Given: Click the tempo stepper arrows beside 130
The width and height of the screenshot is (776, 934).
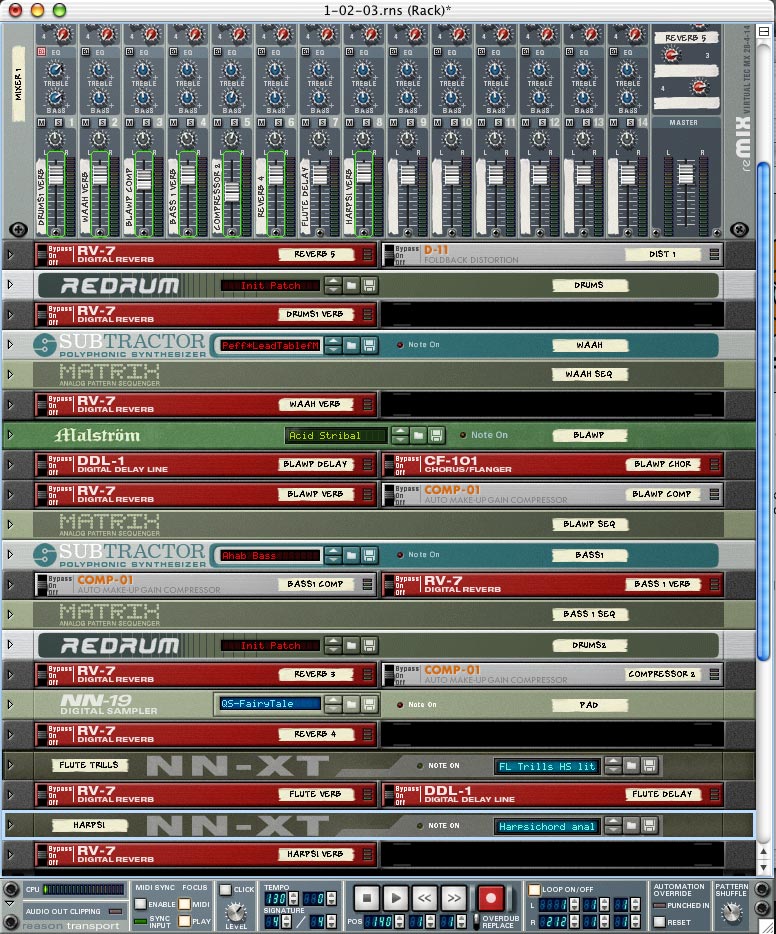Looking at the screenshot, I should click(x=293, y=898).
